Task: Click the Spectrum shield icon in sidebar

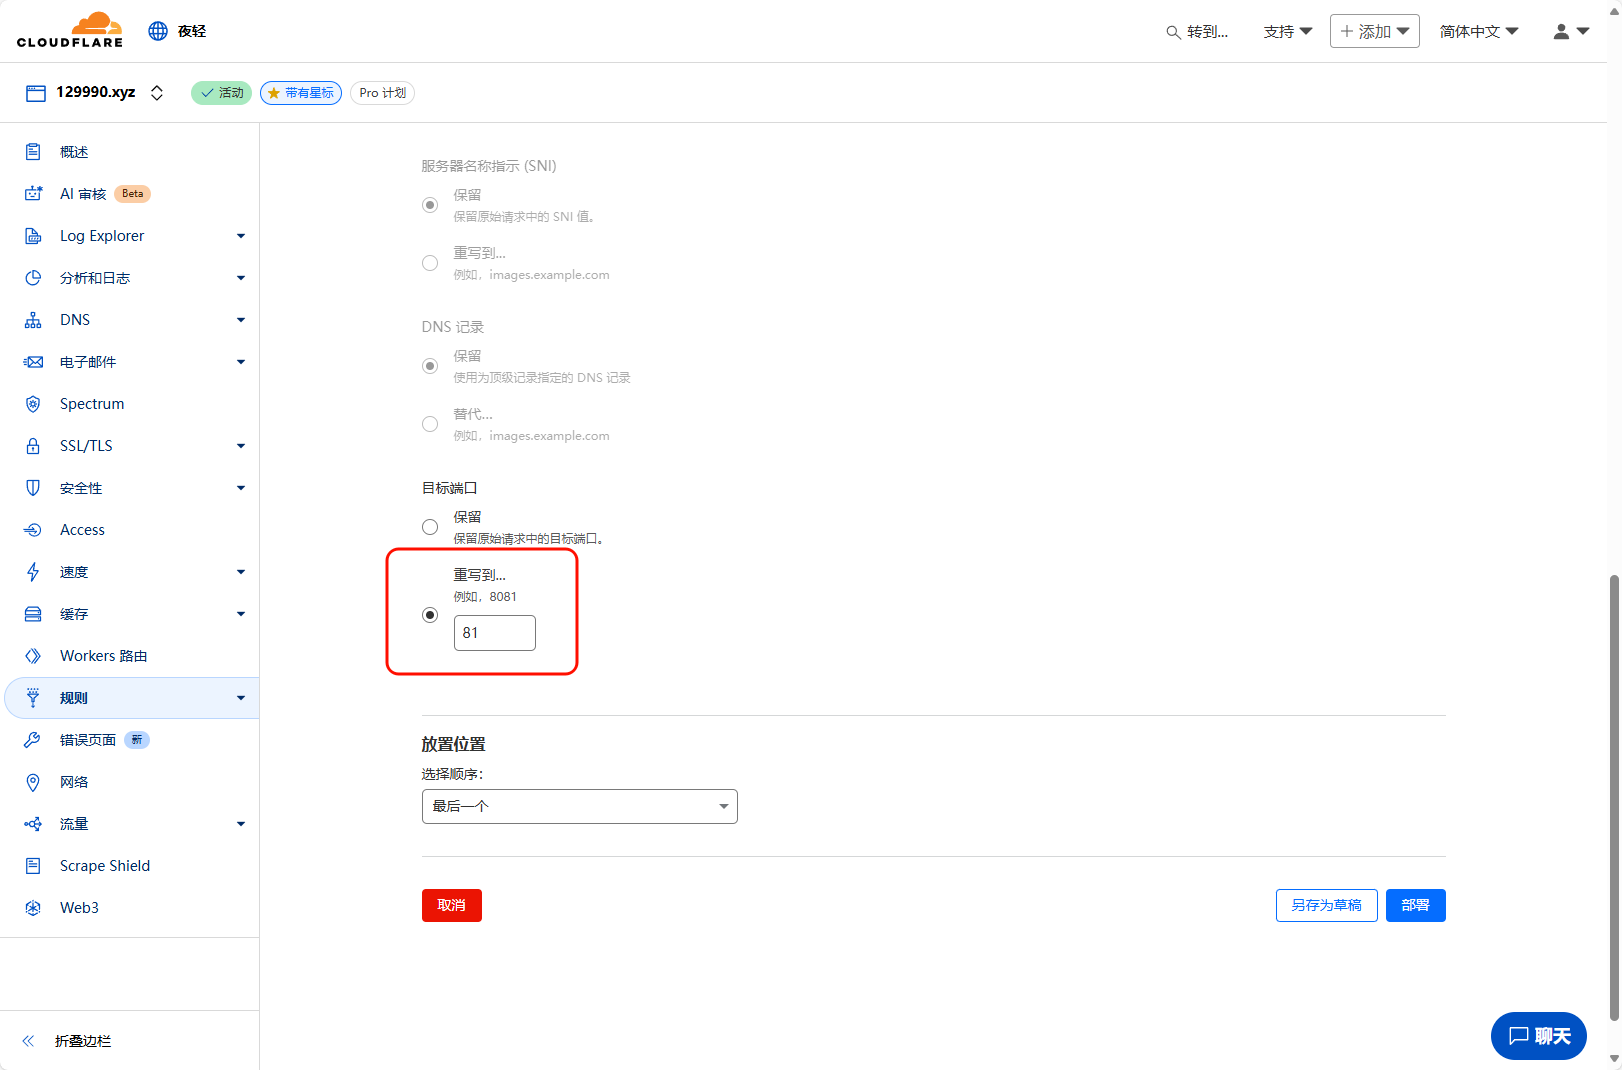Action: click(33, 404)
